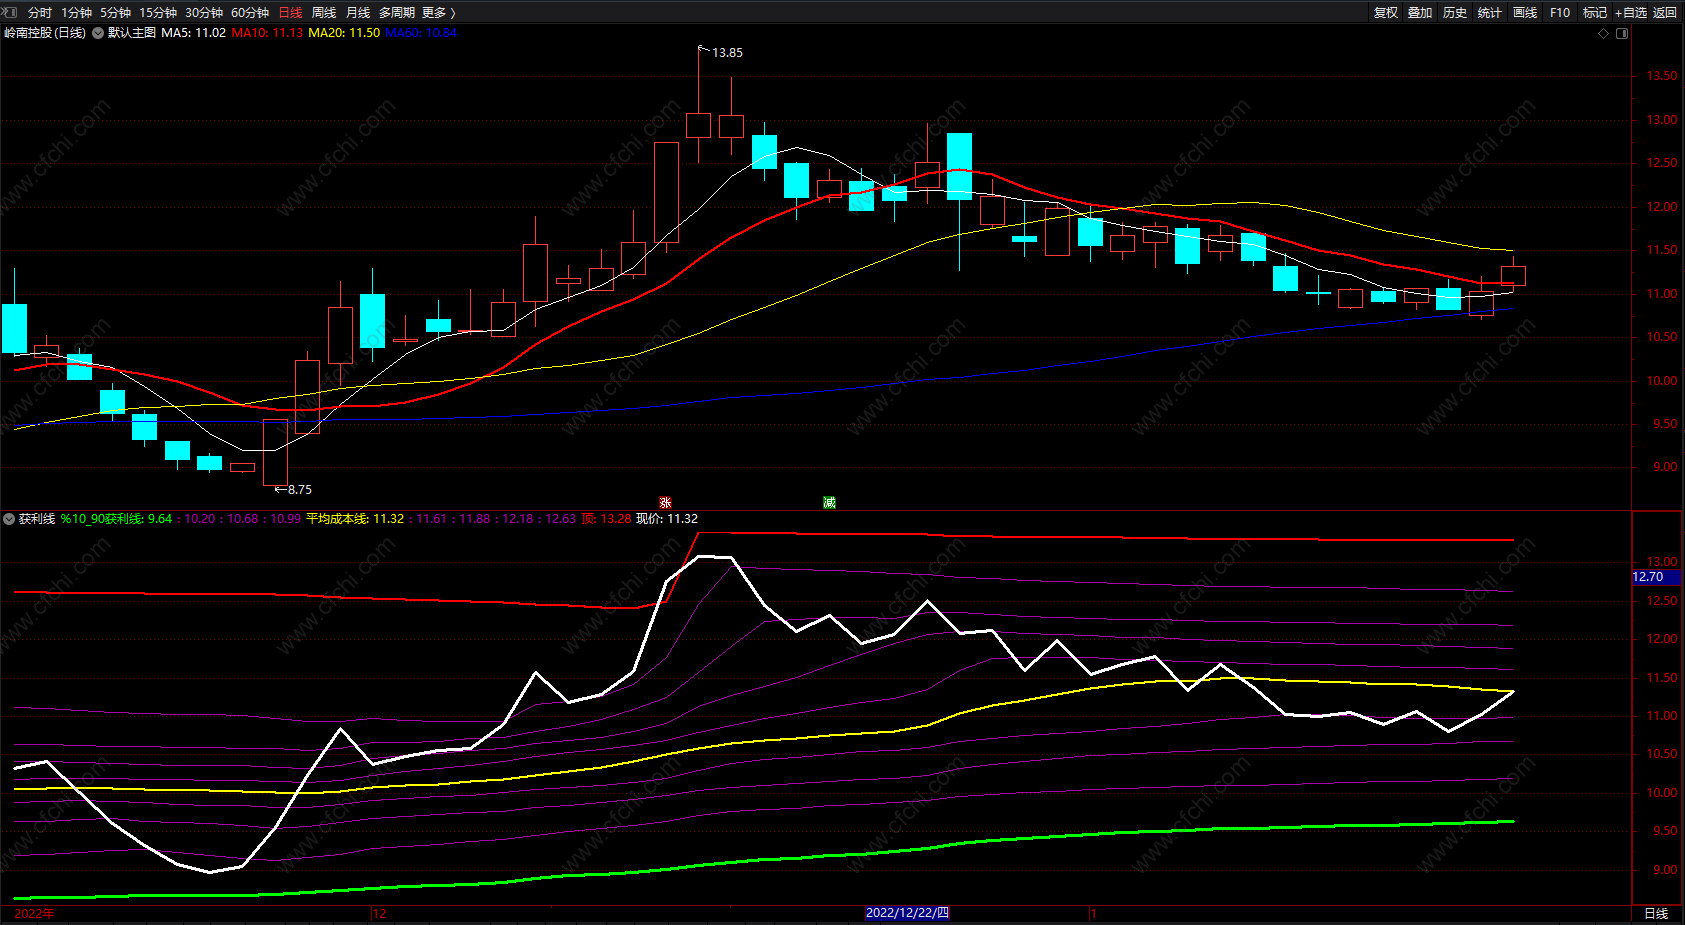1685x925 pixels.
Task: Open F10 company information
Action: click(1560, 13)
